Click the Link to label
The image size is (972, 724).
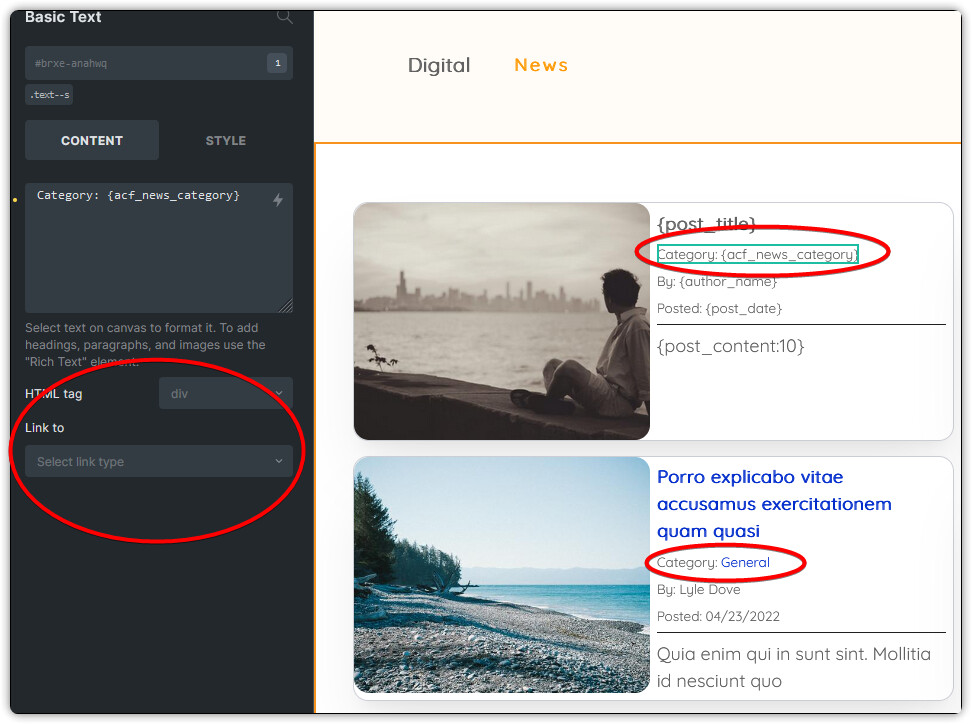click(45, 428)
